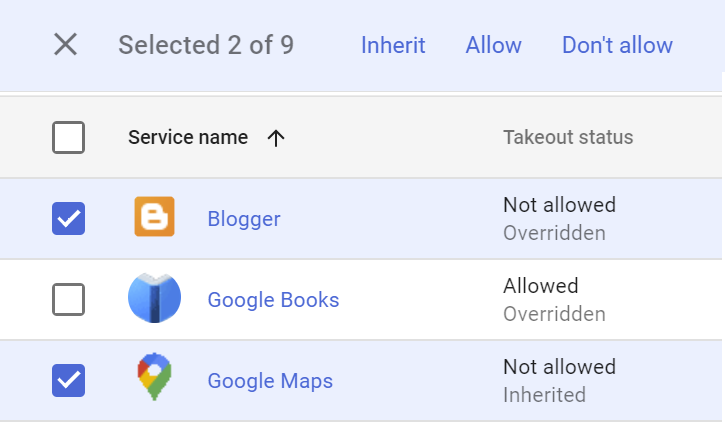Click the Google Maps pin icon
This screenshot has height=423, width=725.
click(154, 379)
